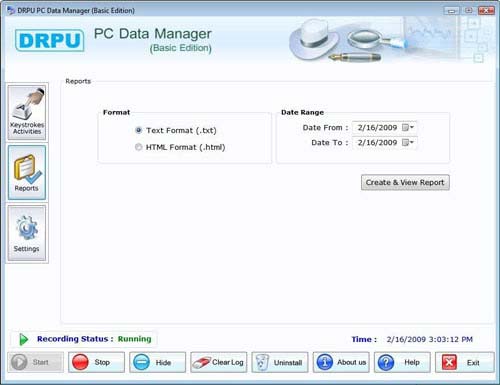The height and width of the screenshot is (385, 500).
Task: Click the green recording status play icon
Action: click(23, 339)
